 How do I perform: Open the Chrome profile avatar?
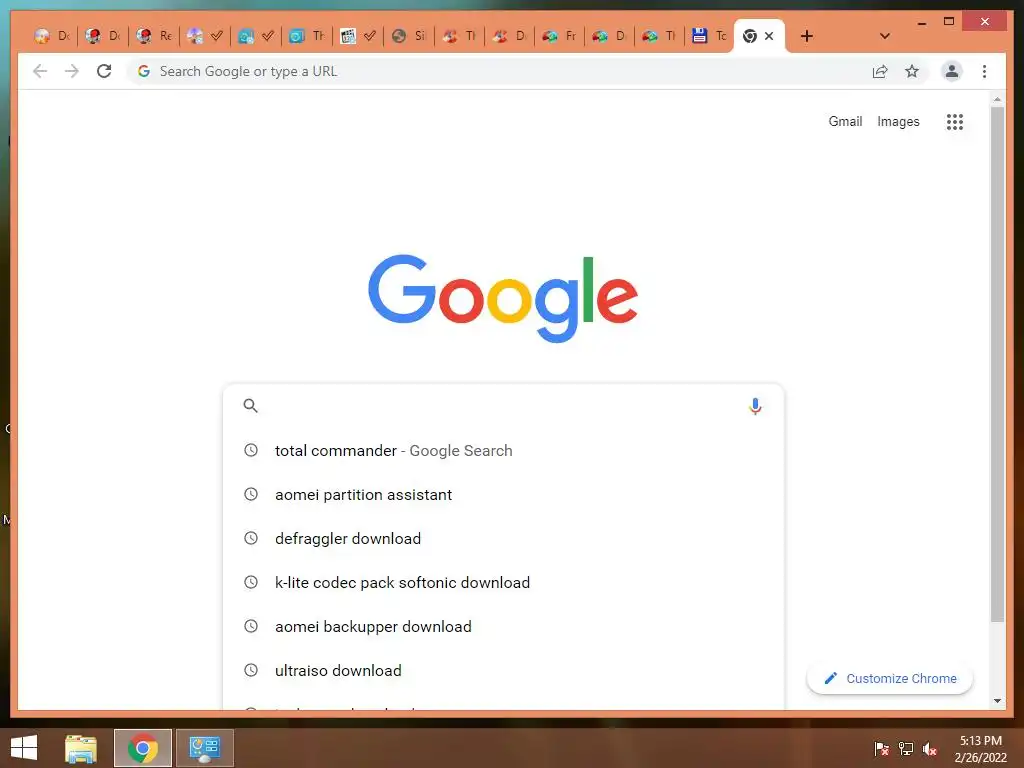pos(952,71)
